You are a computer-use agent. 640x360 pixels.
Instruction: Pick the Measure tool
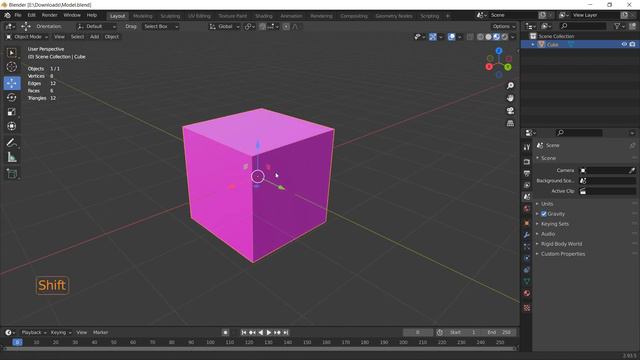point(12,157)
